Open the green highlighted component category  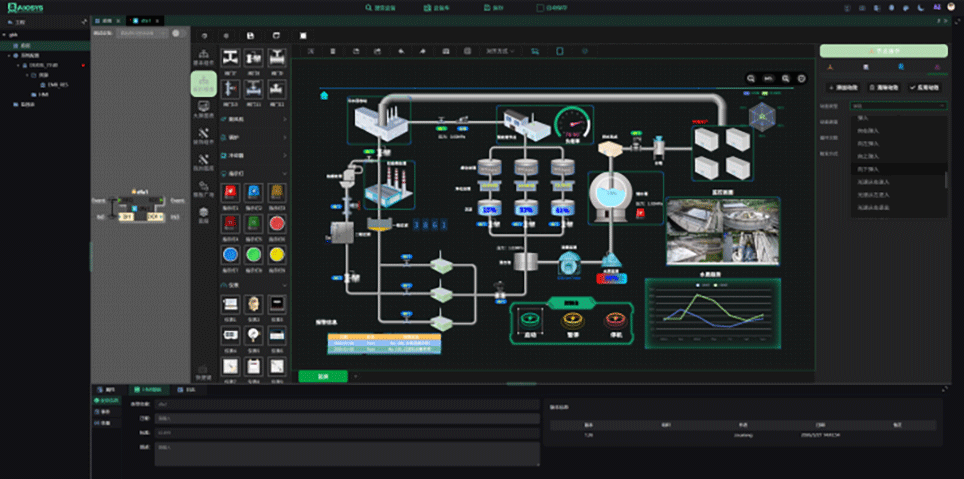[x=203, y=84]
